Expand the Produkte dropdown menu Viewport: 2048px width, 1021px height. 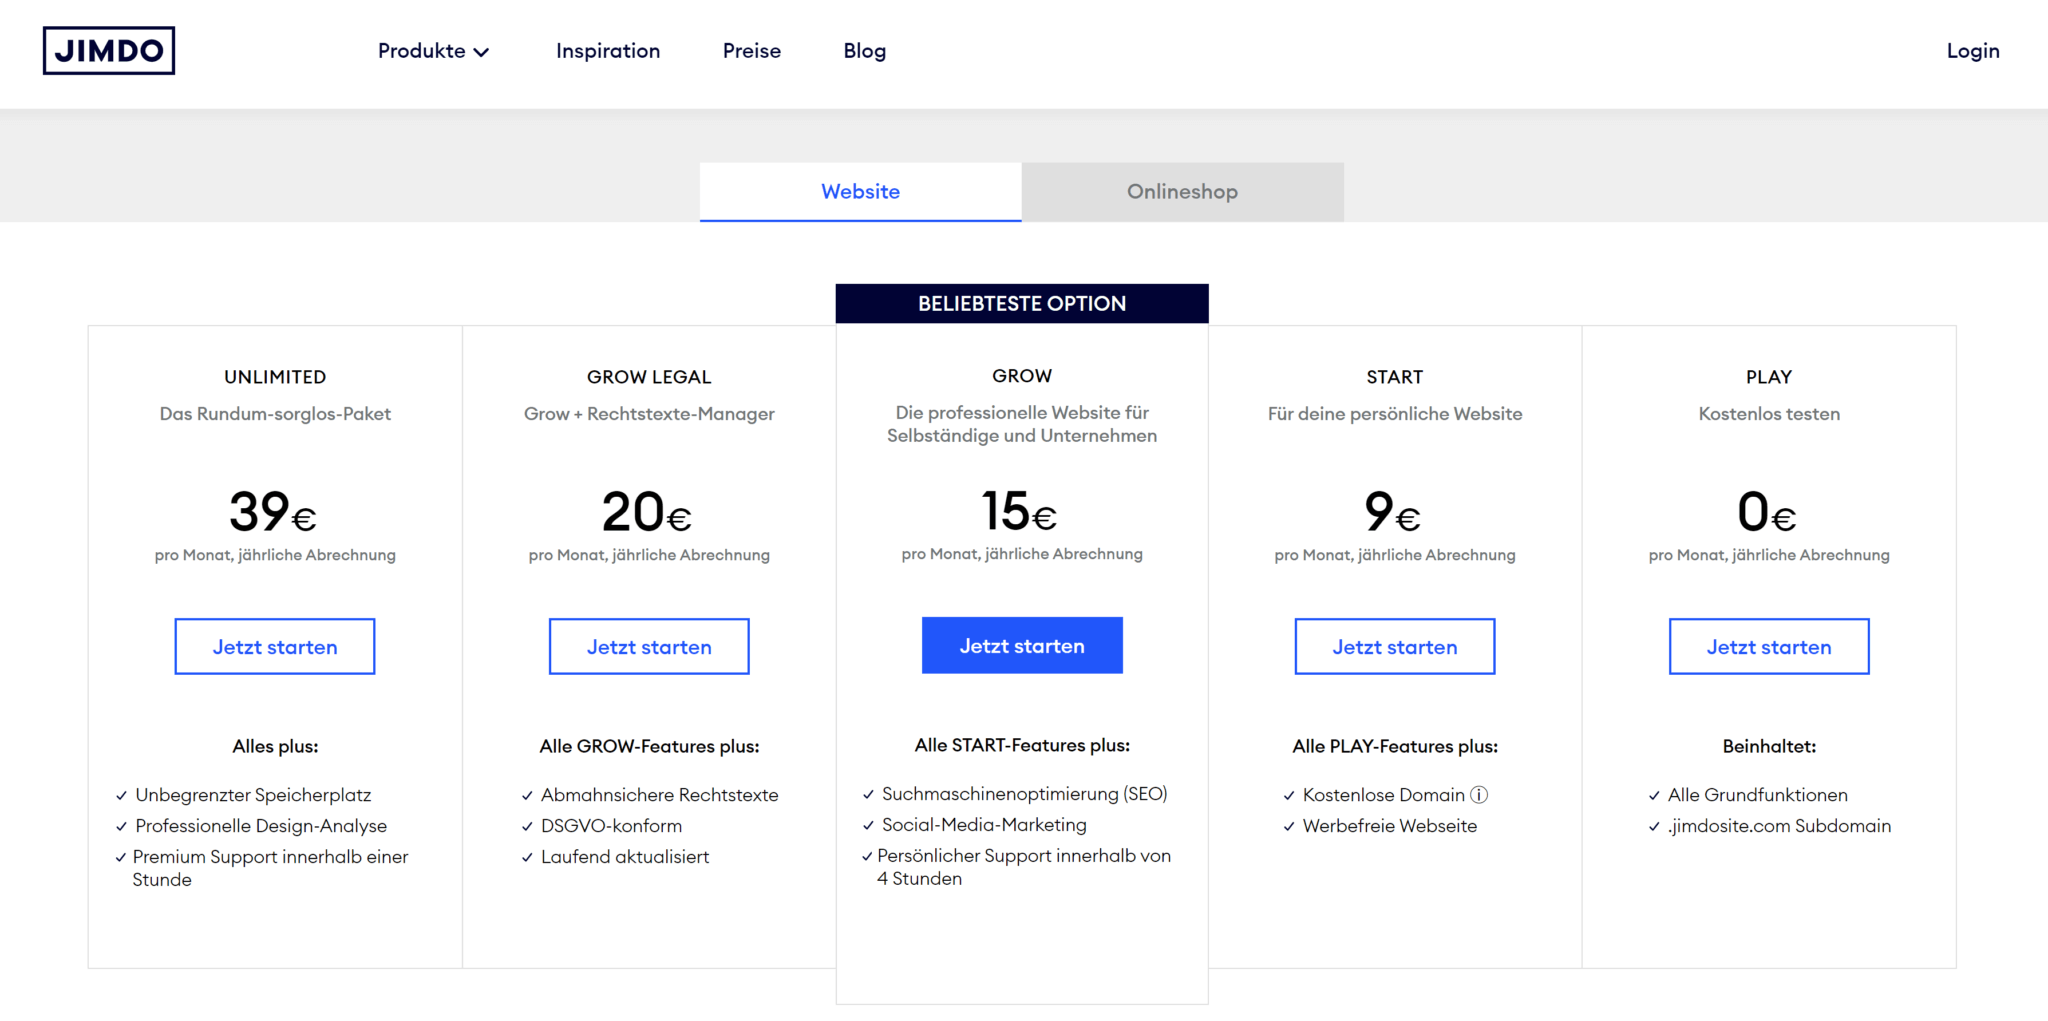(x=433, y=51)
